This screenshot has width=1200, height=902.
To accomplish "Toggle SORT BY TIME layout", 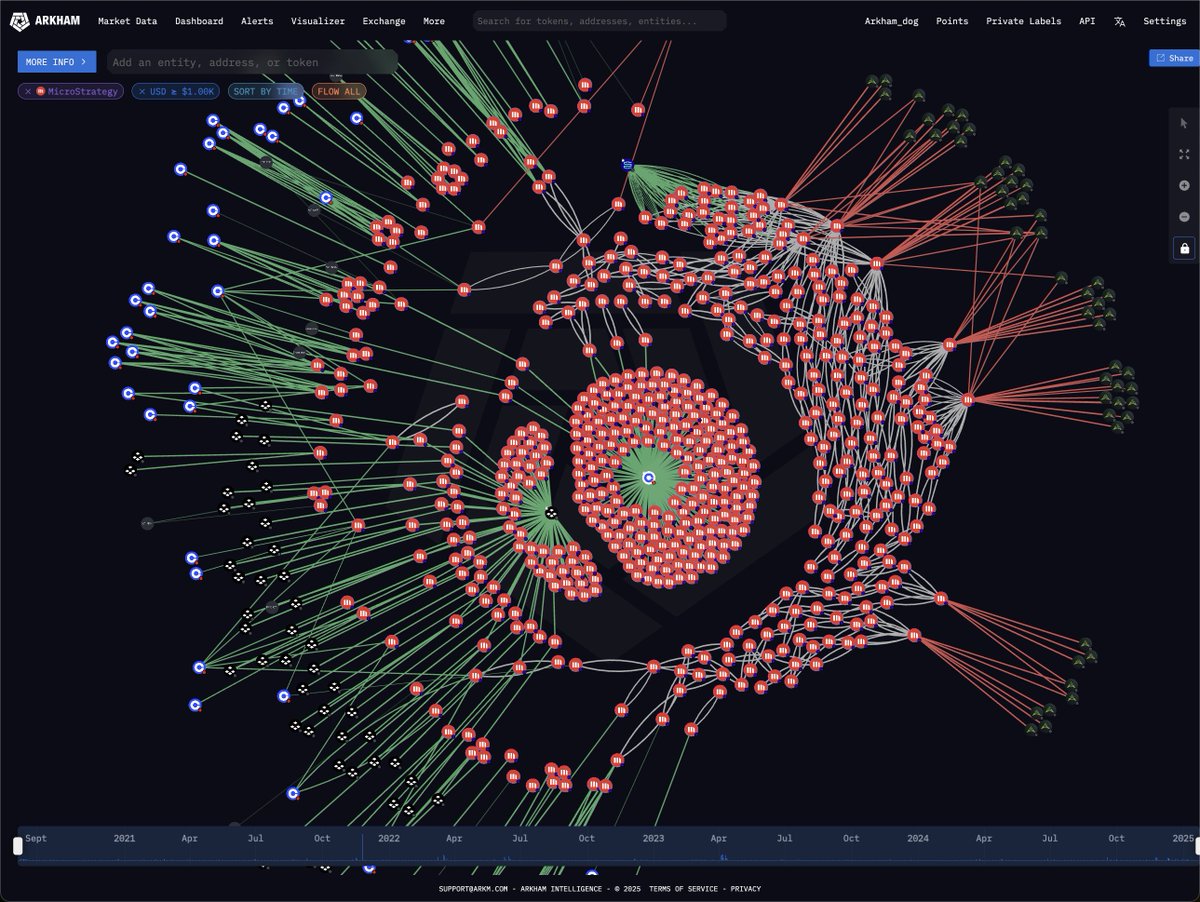I will 265,91.
